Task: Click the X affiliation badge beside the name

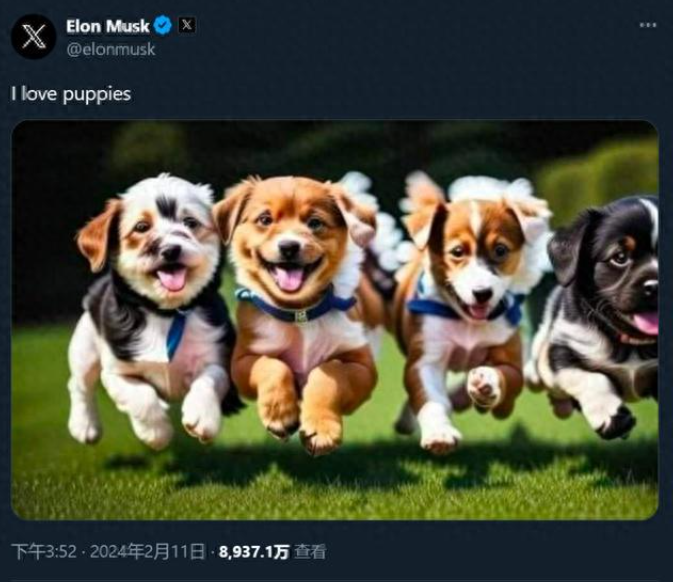Action: coord(187,25)
